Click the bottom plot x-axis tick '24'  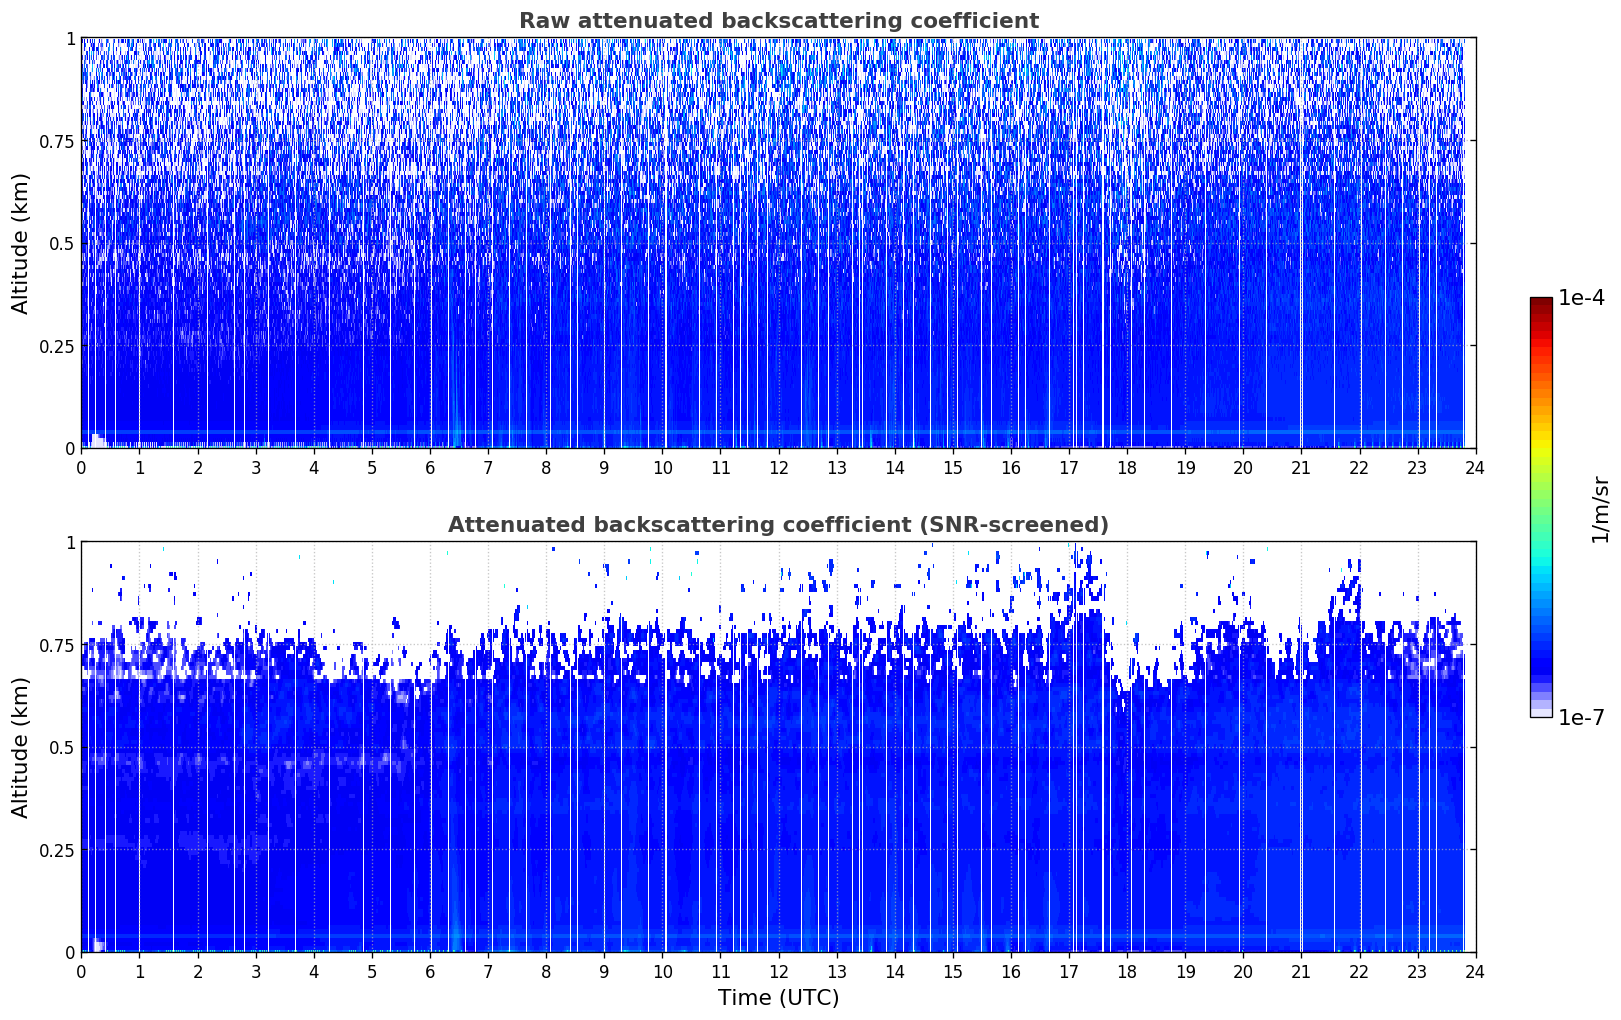pyautogui.click(x=1475, y=972)
